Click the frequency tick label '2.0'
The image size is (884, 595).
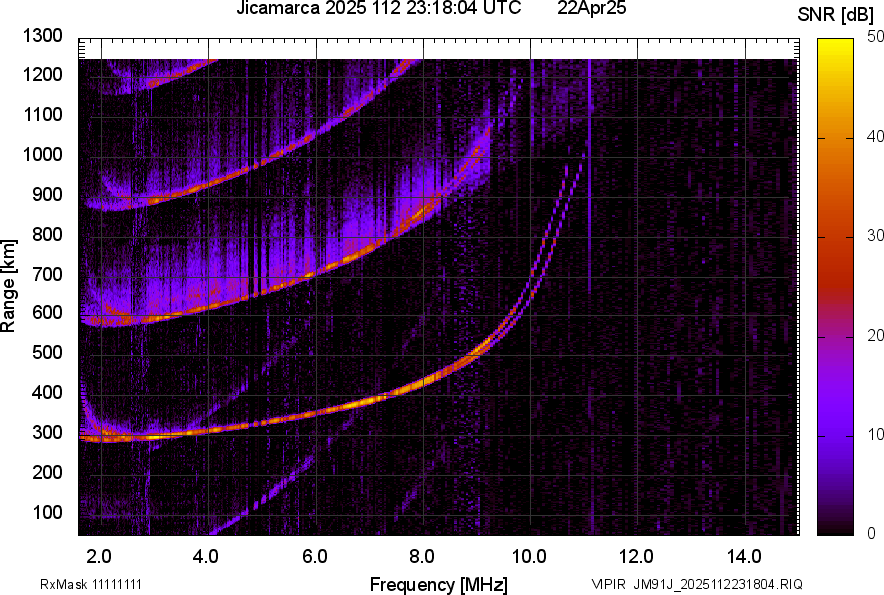99,557
